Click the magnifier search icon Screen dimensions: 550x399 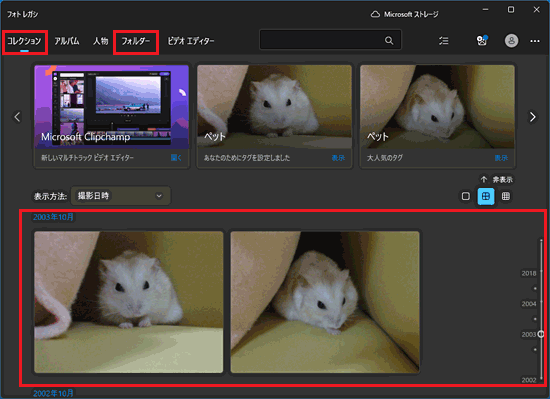pyautogui.click(x=389, y=40)
